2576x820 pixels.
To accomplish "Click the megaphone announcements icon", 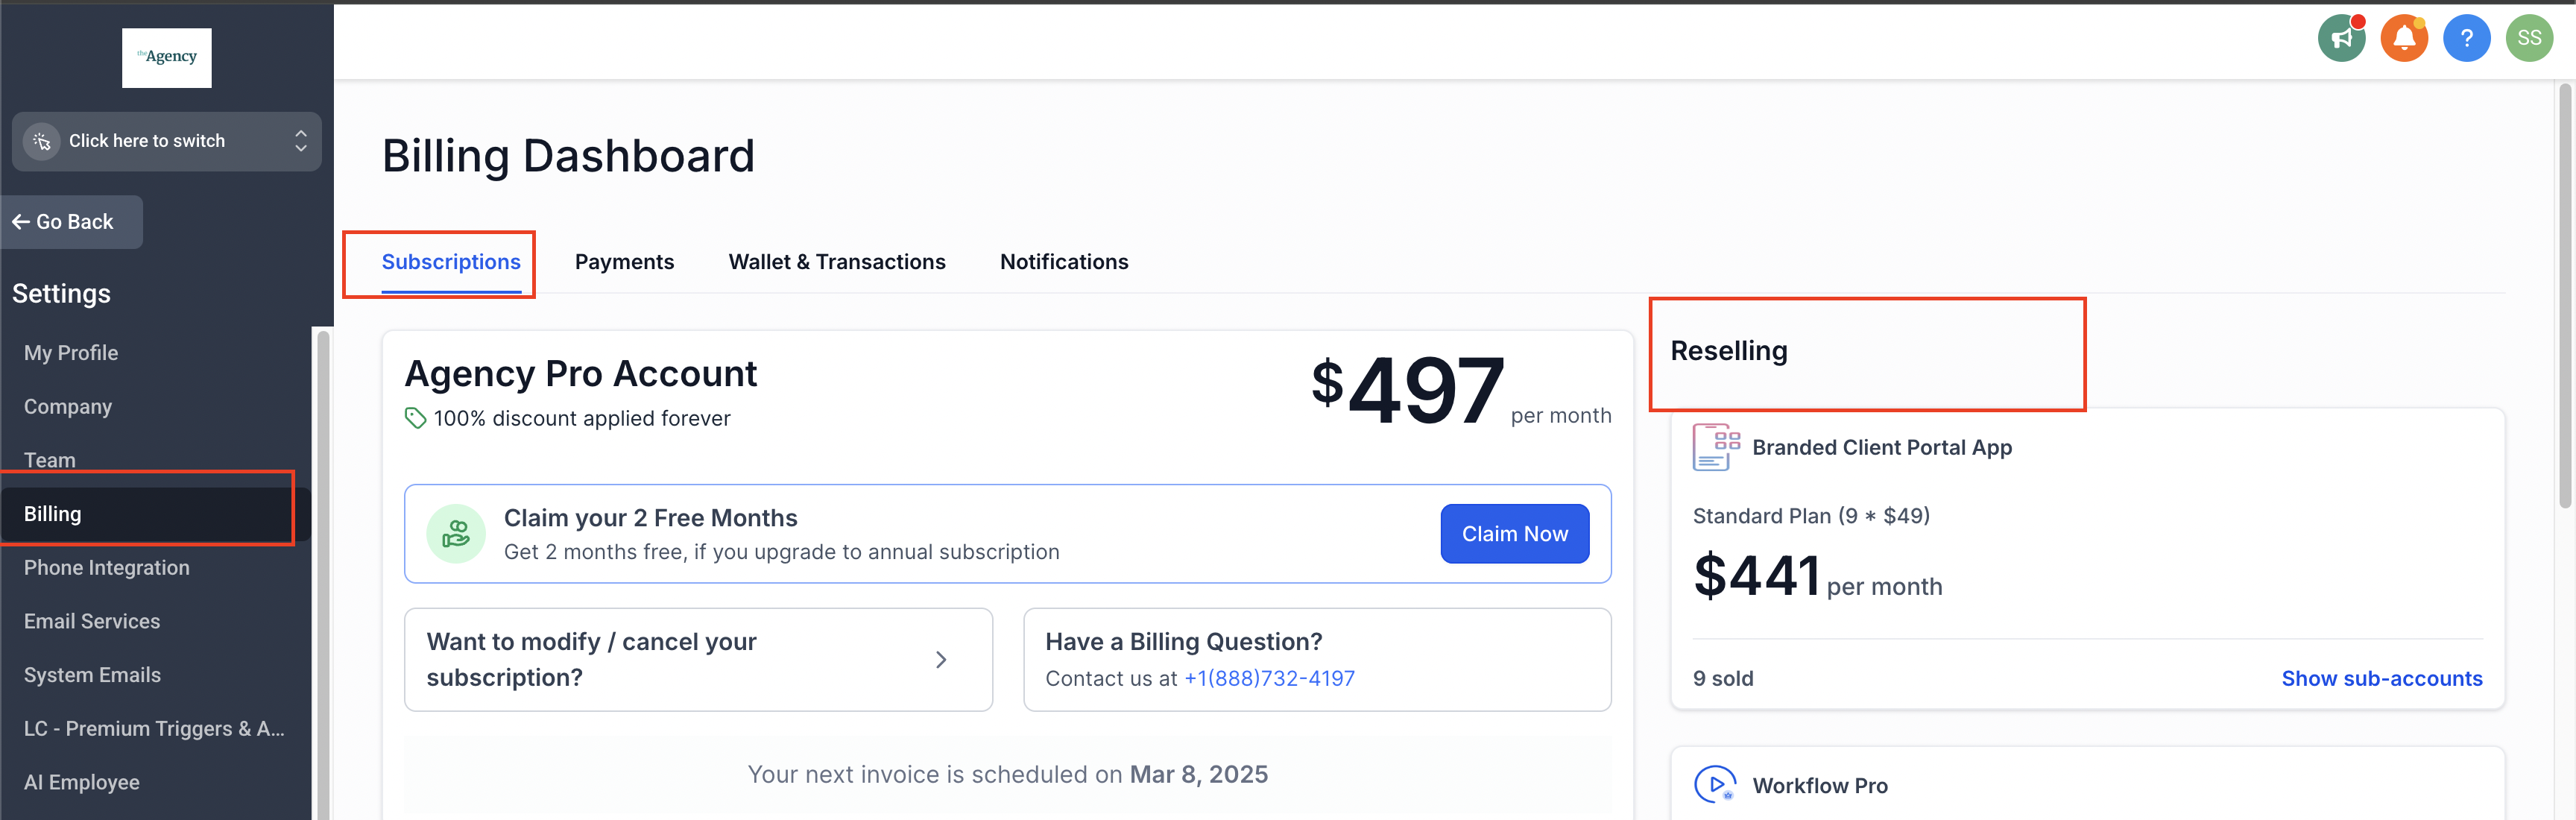I will click(x=2341, y=39).
